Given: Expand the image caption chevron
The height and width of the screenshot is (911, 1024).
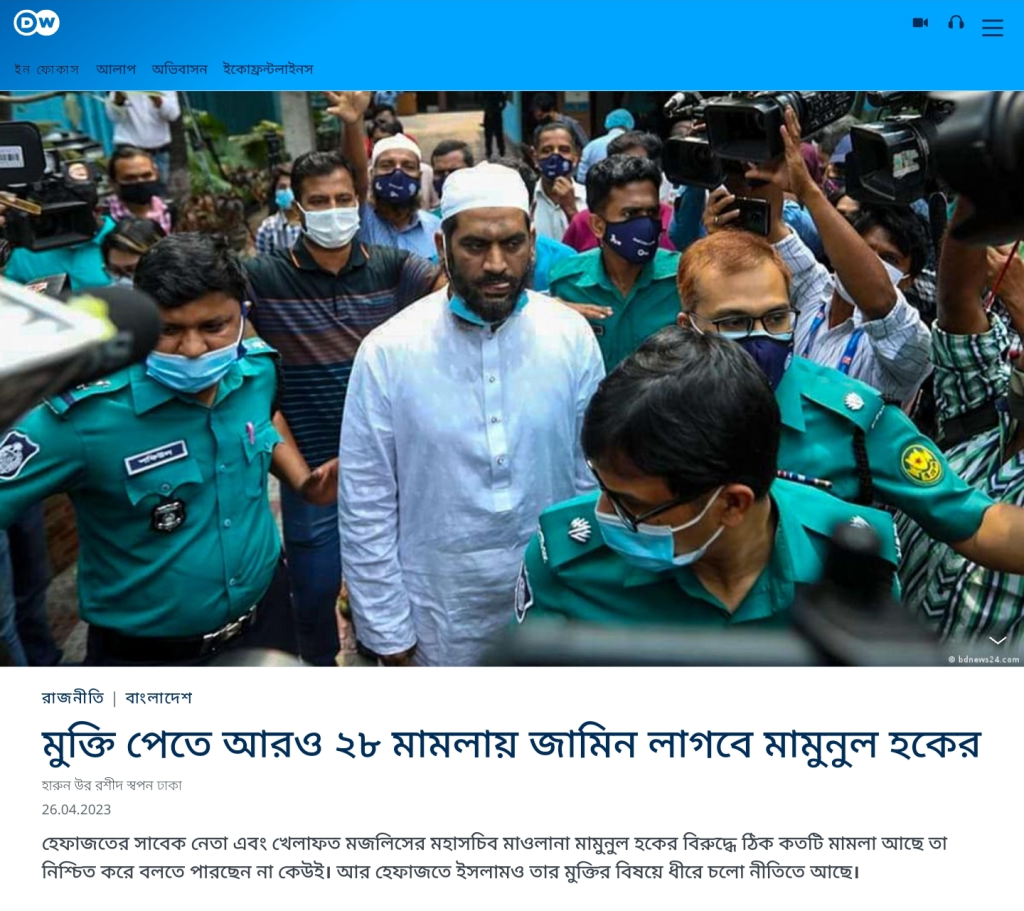Looking at the screenshot, I should pyautogui.click(x=997, y=640).
